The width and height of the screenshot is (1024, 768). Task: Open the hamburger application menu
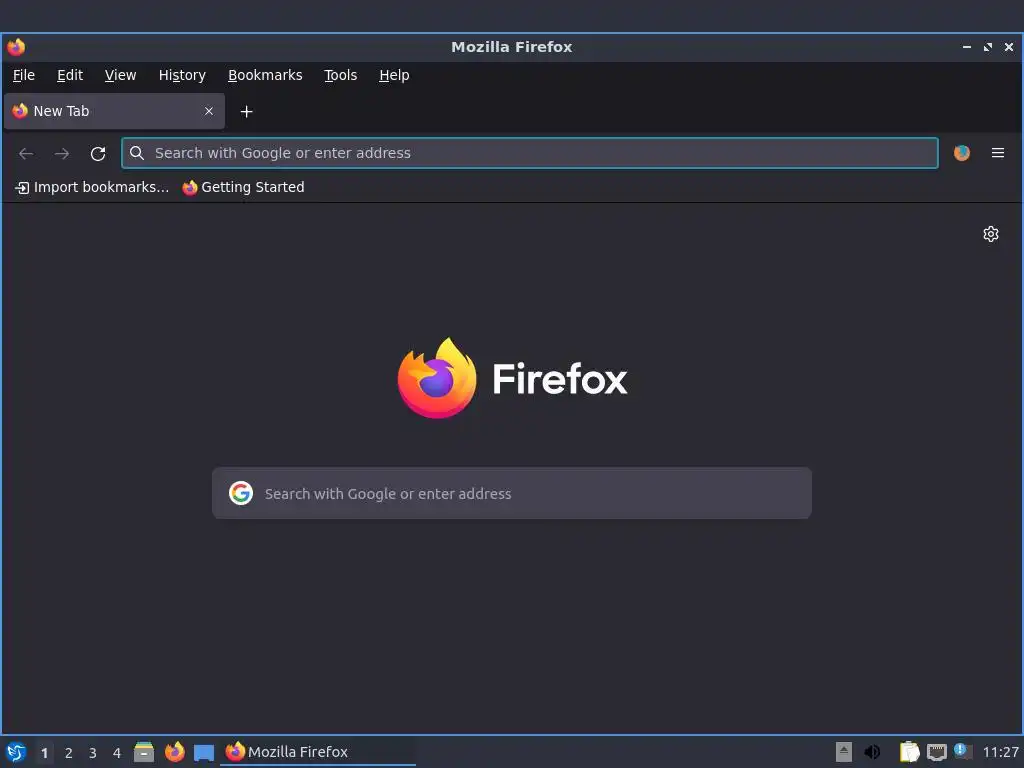(998, 153)
